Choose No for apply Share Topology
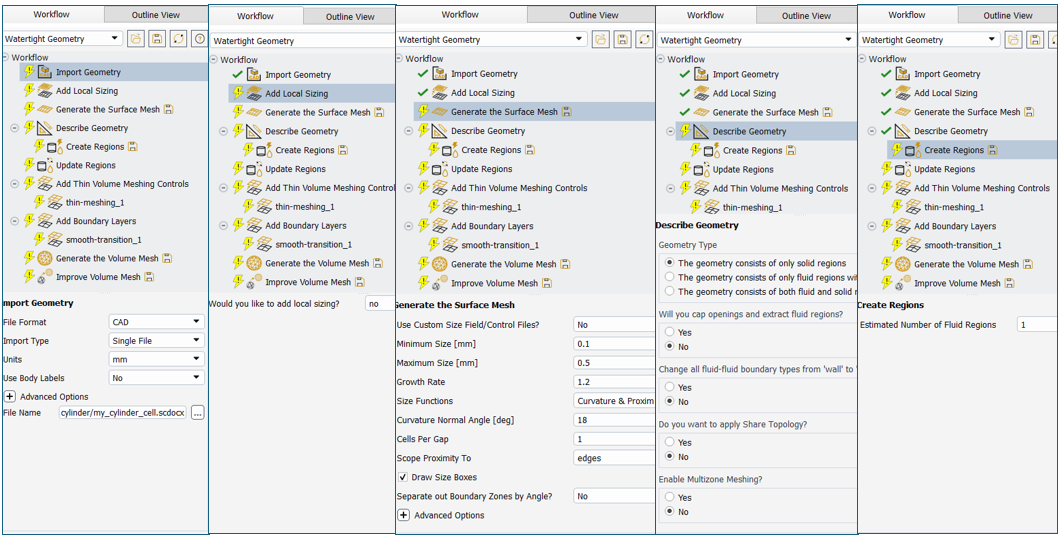Viewport: 1060px width, 538px height. tap(669, 457)
